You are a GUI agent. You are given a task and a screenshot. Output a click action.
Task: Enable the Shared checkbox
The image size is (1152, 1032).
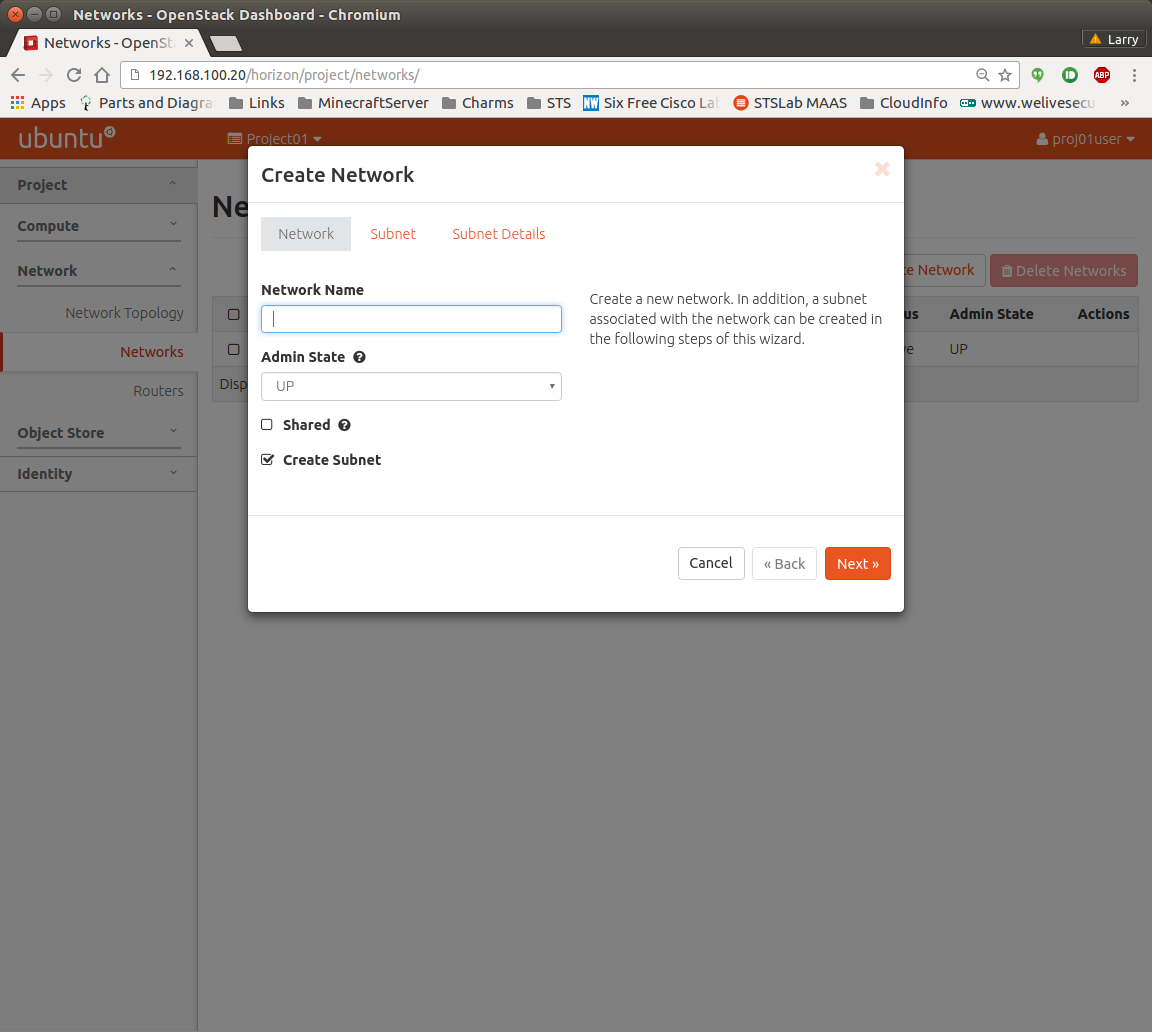[267, 425]
